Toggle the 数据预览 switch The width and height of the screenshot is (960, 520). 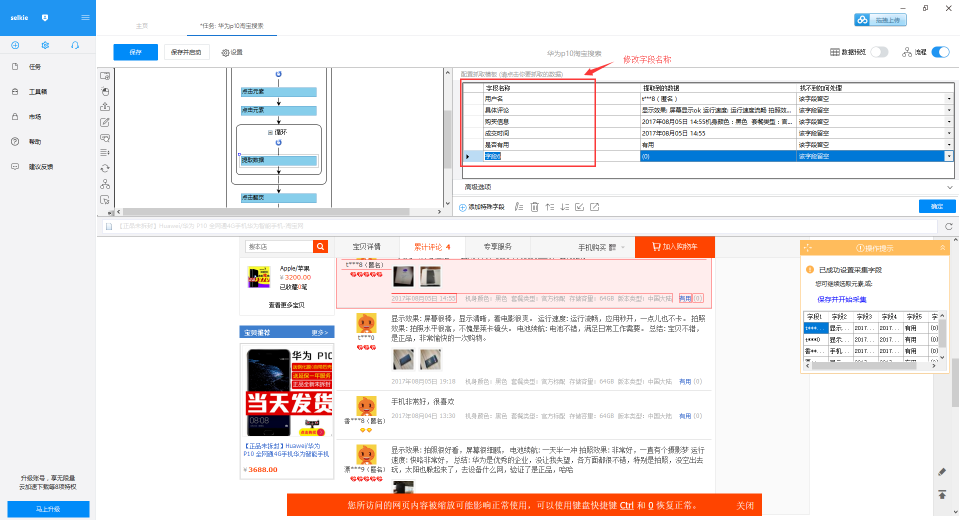(880, 52)
